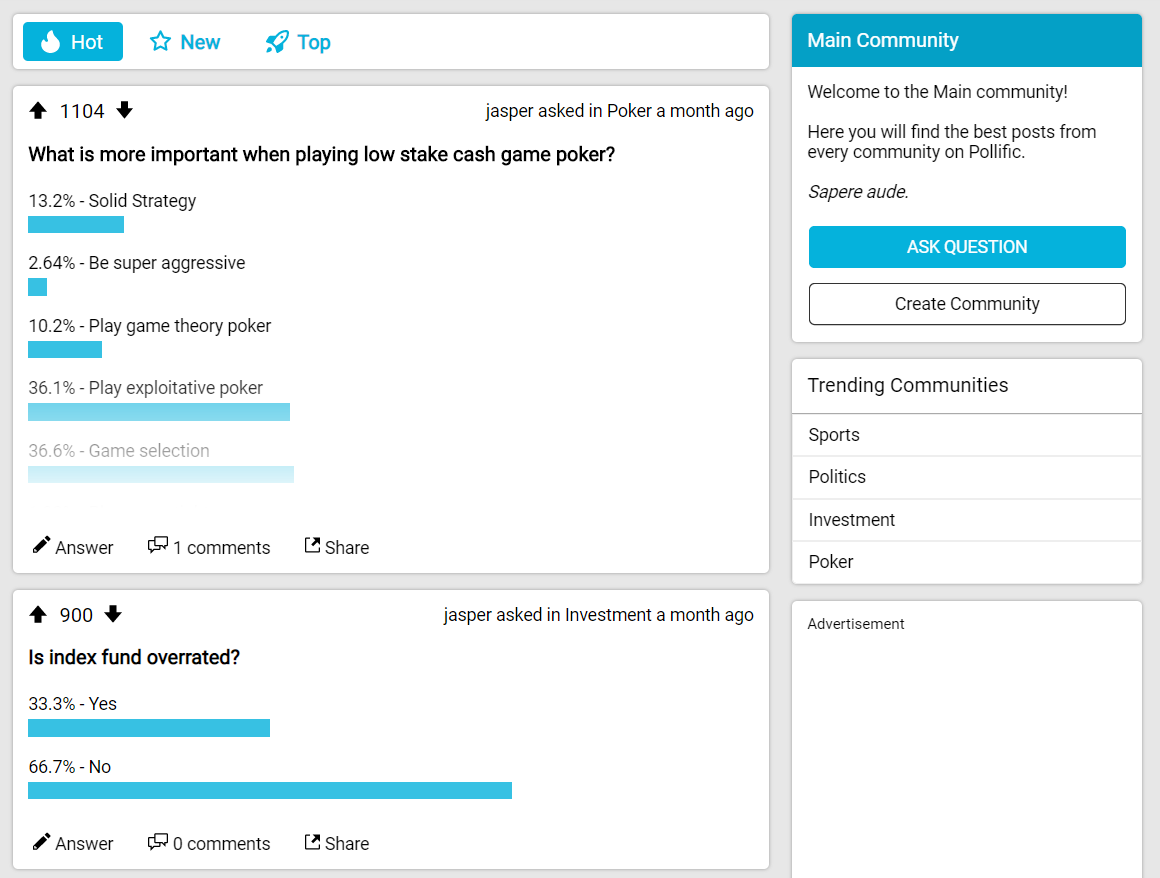Switch to the New tab

pyautogui.click(x=185, y=42)
